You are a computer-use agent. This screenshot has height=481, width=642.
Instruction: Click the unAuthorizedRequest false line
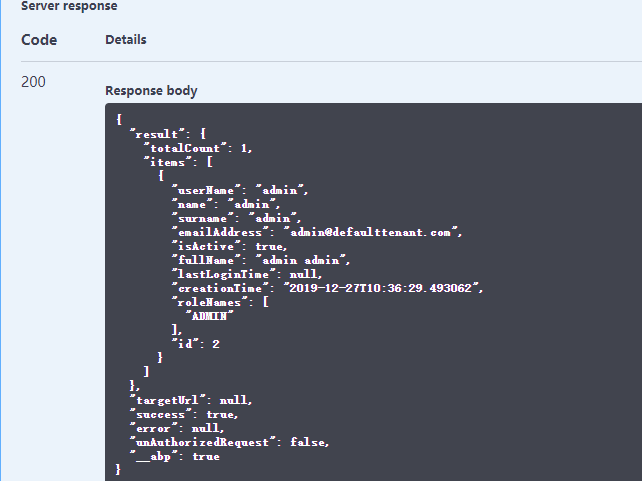(x=229, y=442)
